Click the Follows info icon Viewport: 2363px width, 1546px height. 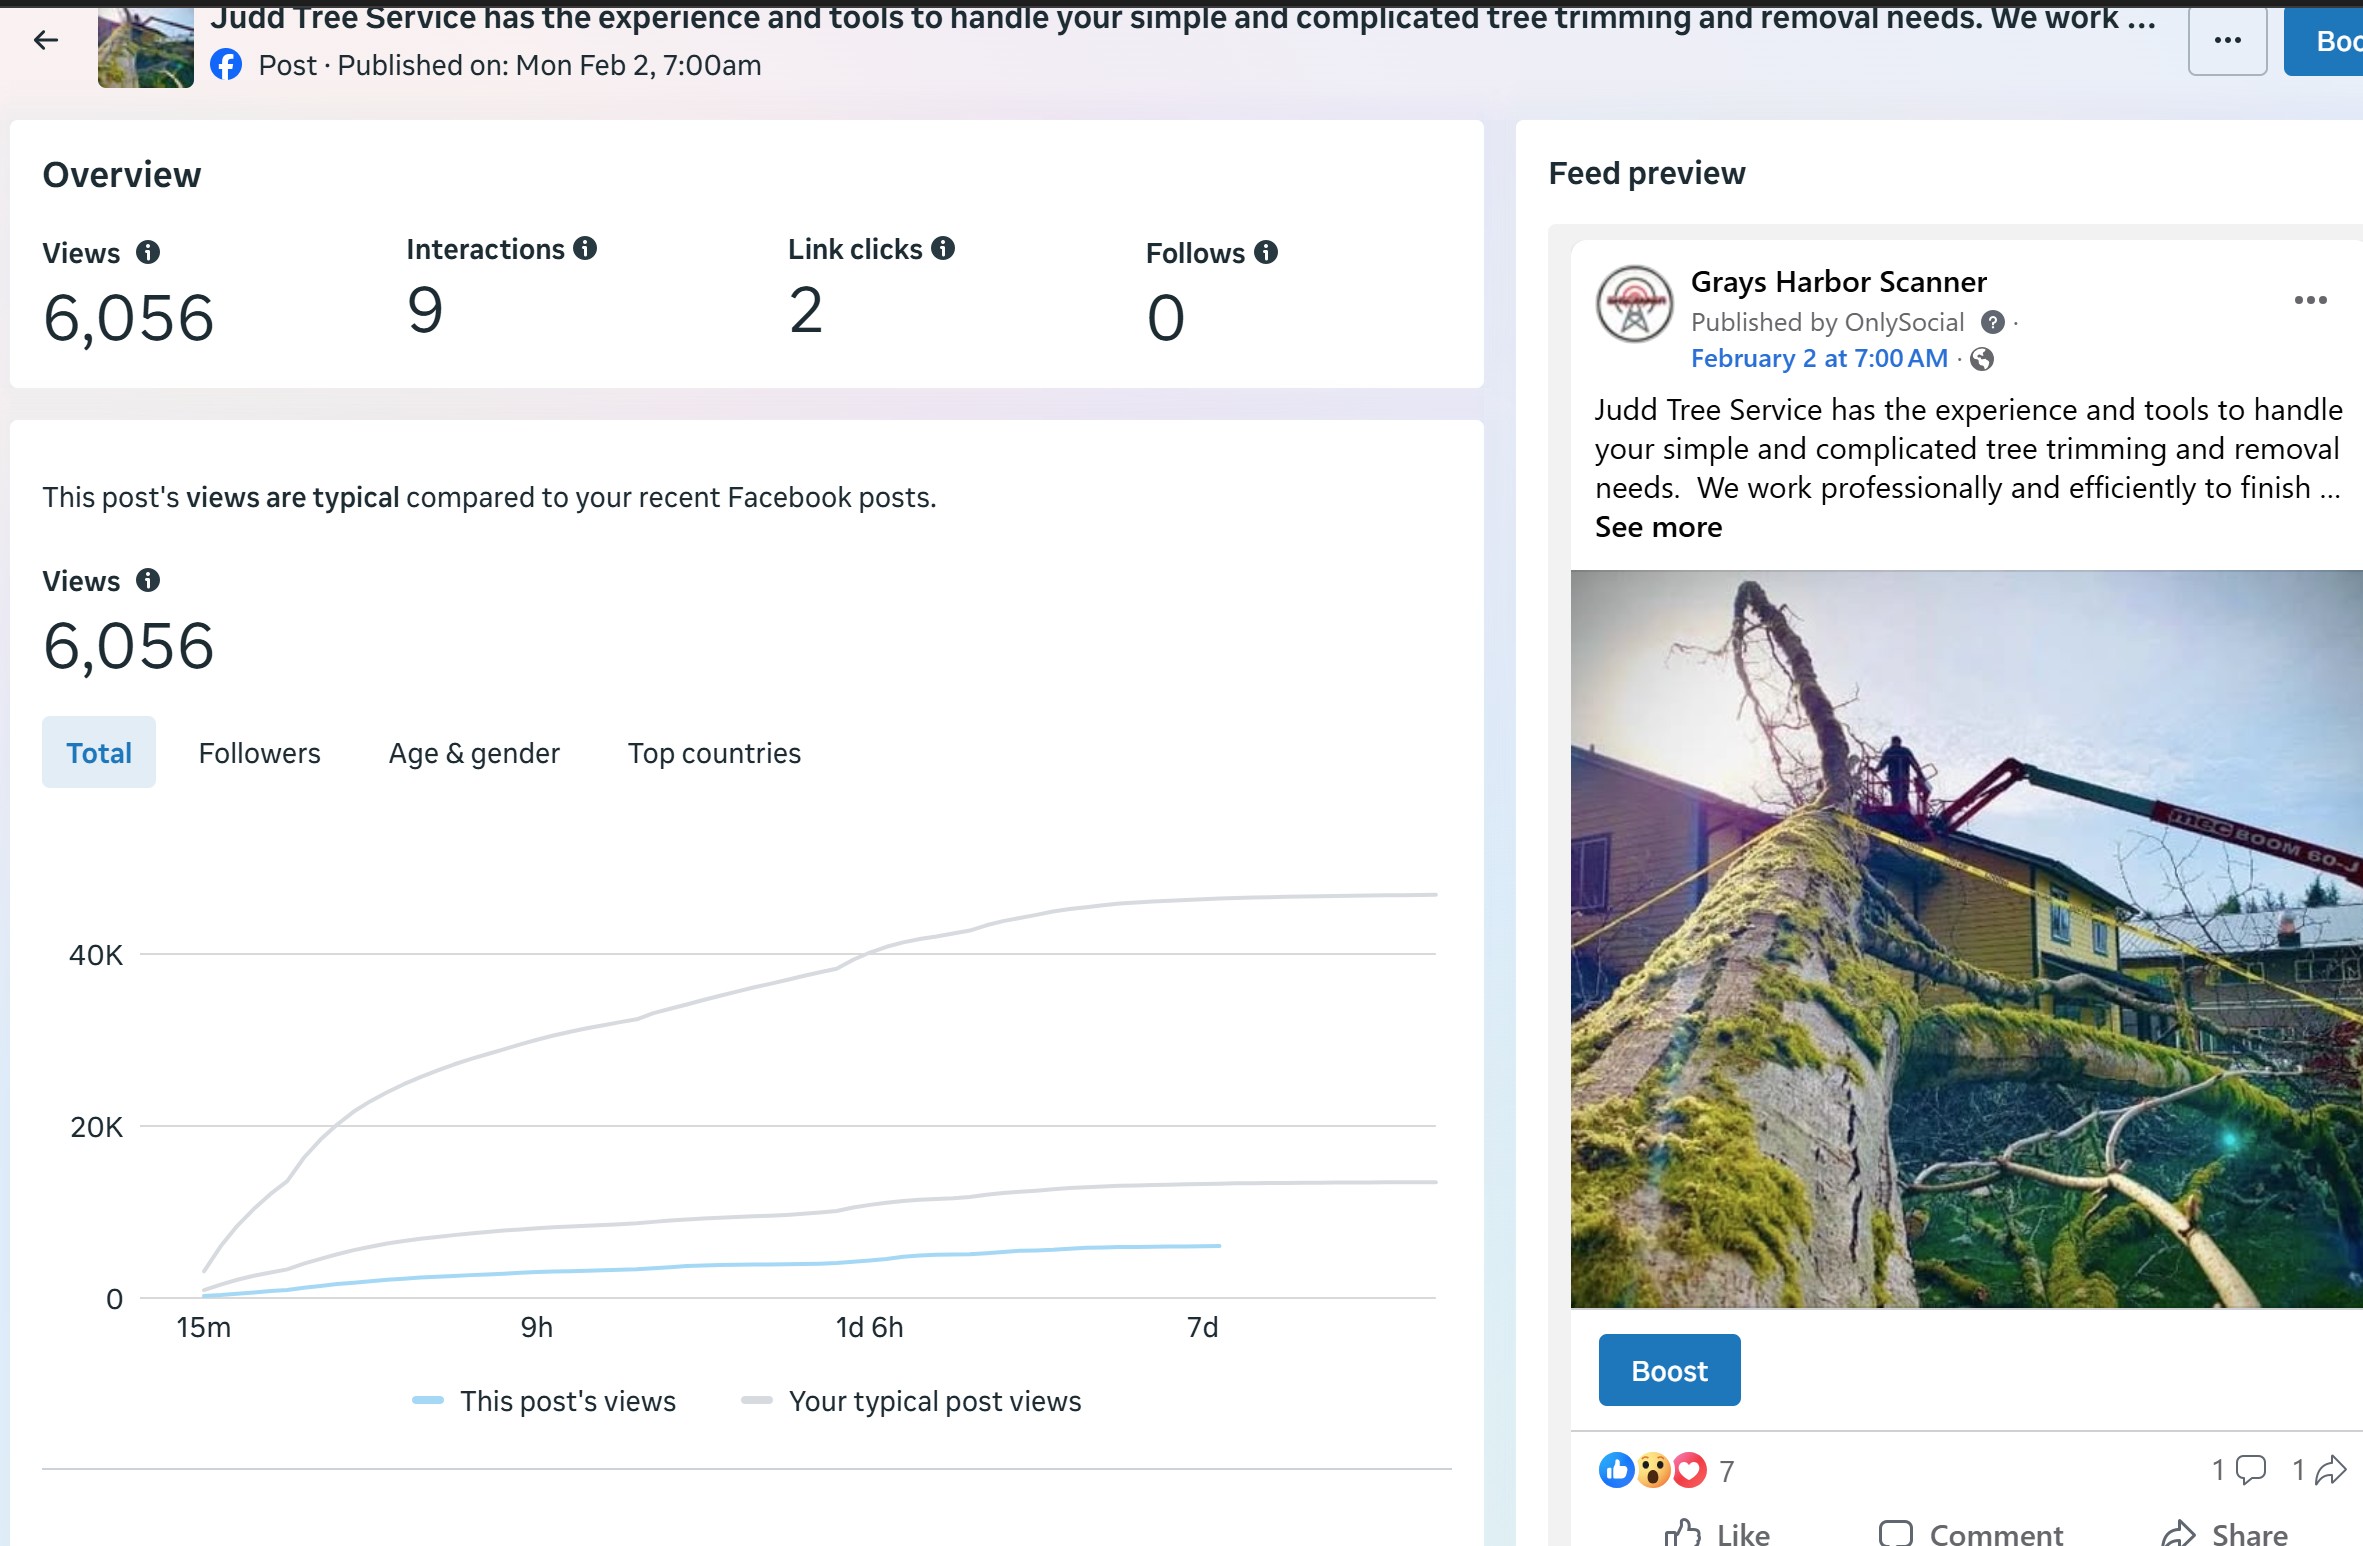tap(1266, 252)
